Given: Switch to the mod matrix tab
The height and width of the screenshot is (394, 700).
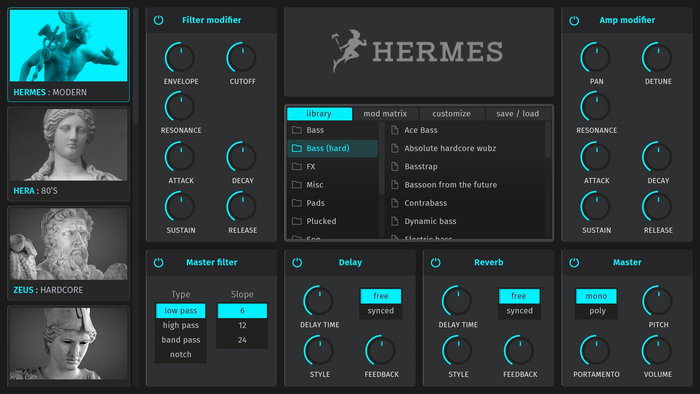Looking at the screenshot, I should point(385,114).
